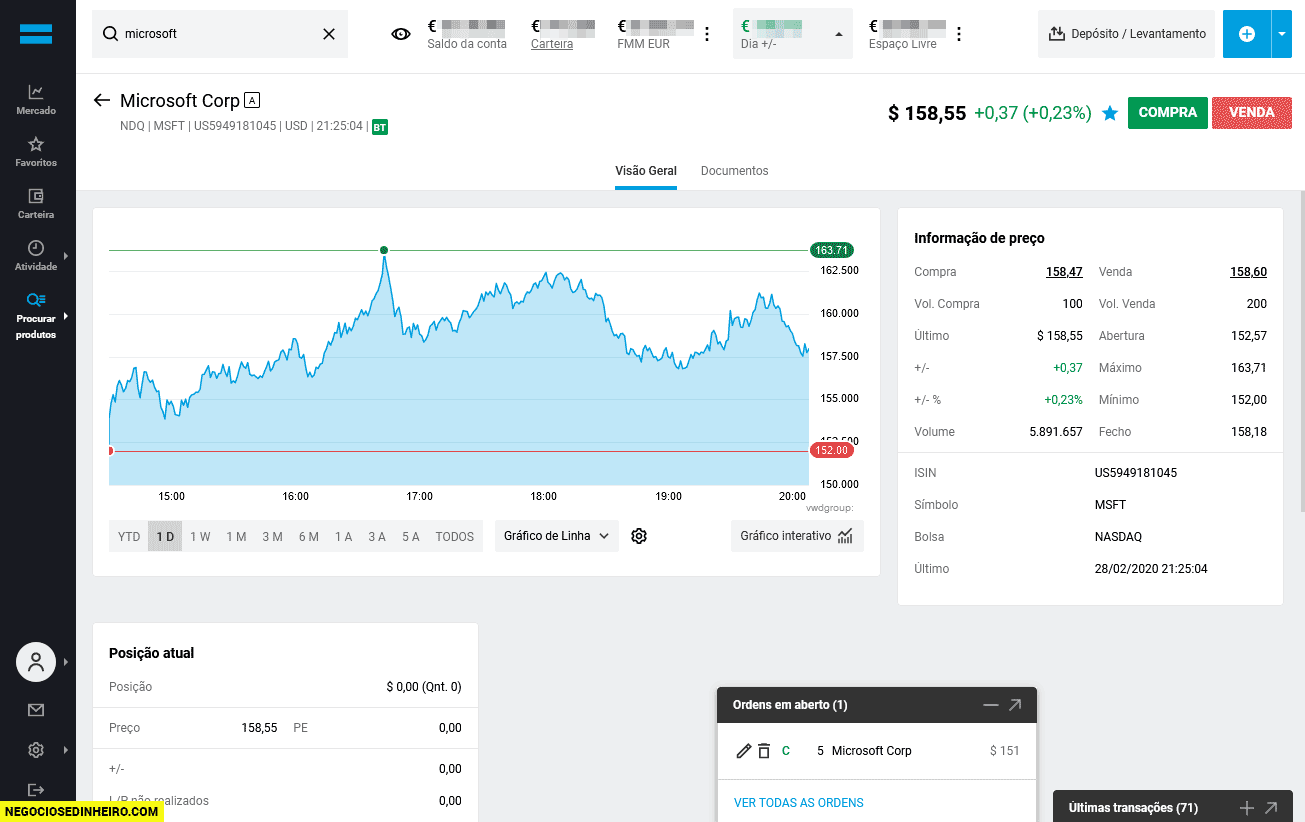
Task: Open the Atividade sidebar section
Action: click(36, 255)
